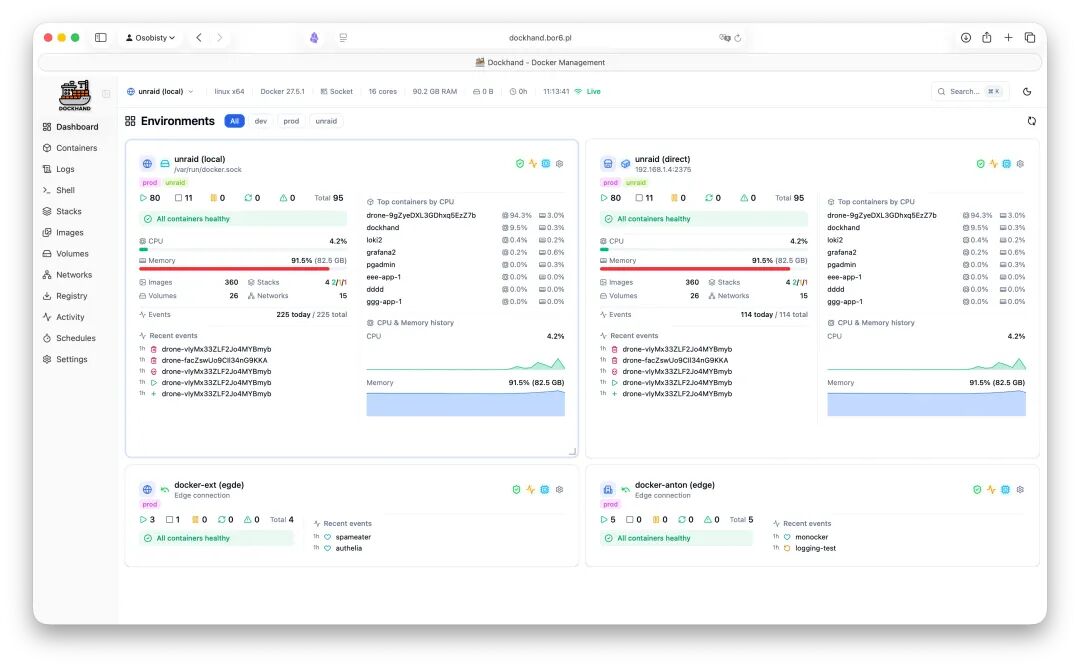Viewport: 1080px width, 668px height.
Task: Click shield icon on docker-ext card
Action: pyautogui.click(x=516, y=490)
